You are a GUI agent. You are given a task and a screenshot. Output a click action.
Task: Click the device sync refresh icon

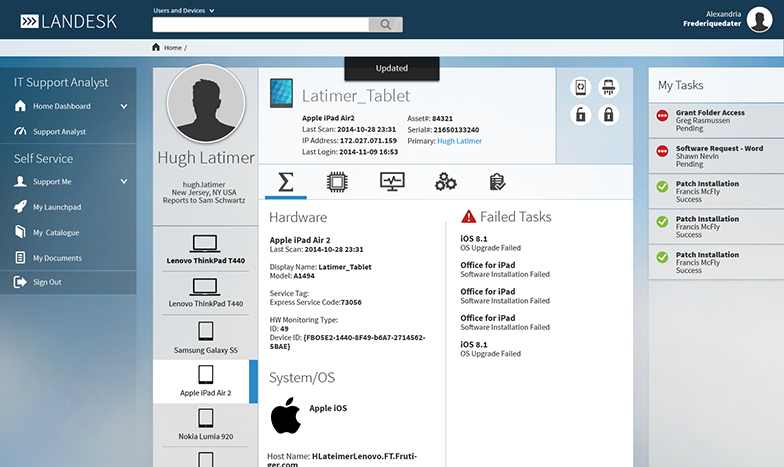[x=582, y=88]
